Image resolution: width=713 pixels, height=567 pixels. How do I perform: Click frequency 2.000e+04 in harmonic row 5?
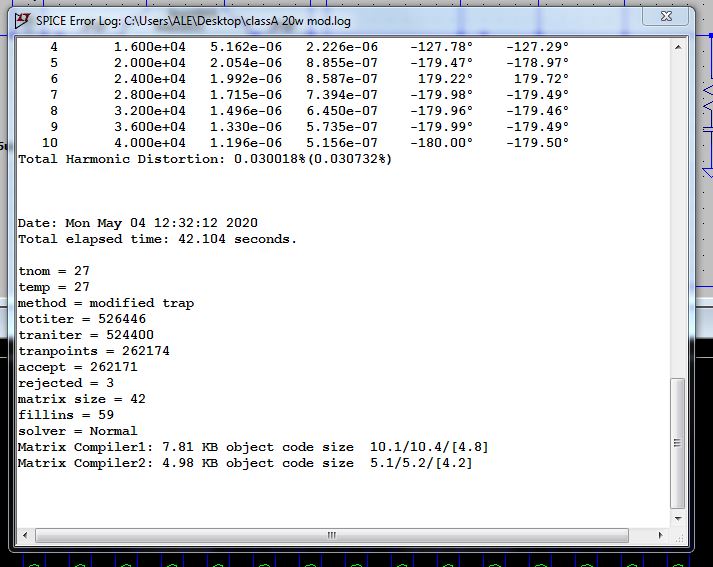[150, 63]
